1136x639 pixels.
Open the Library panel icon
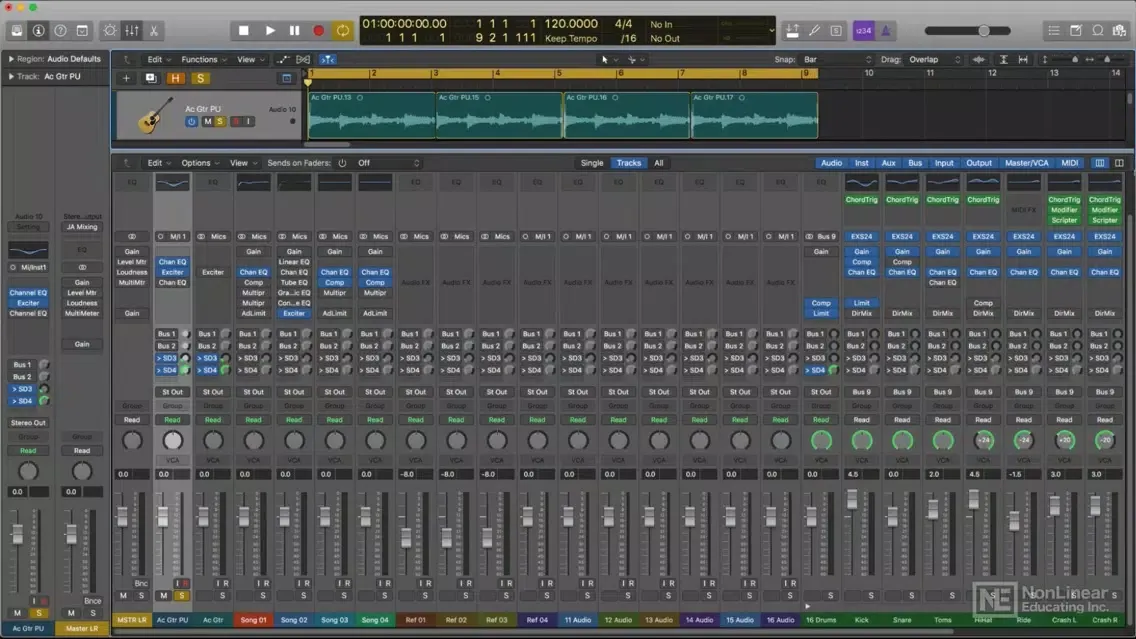pyautogui.click(x=17, y=30)
